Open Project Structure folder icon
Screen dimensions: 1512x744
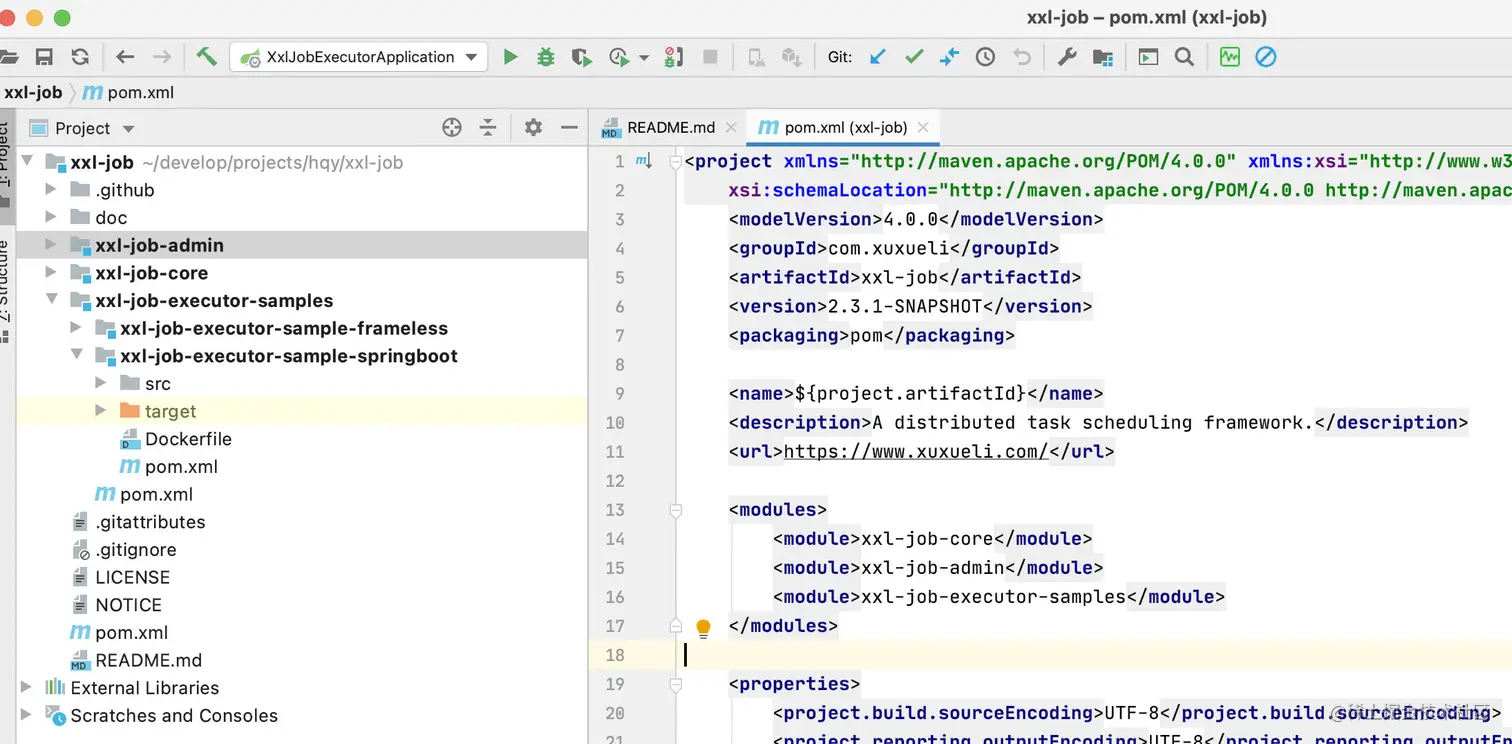click(x=1103, y=57)
